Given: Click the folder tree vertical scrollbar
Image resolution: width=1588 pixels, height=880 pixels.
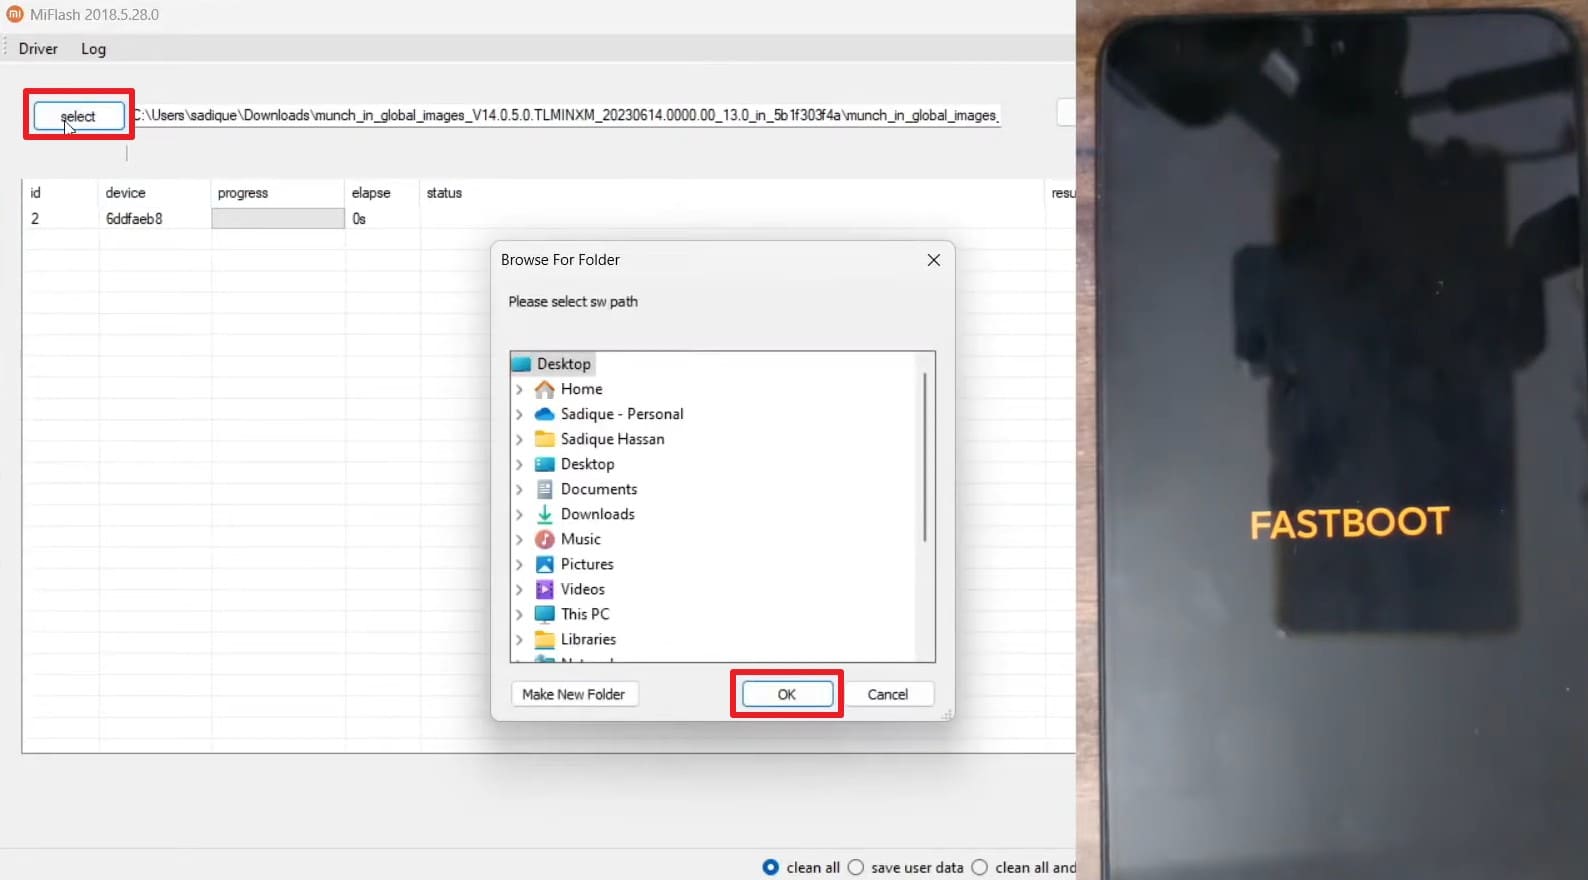Looking at the screenshot, I should pyautogui.click(x=924, y=456).
